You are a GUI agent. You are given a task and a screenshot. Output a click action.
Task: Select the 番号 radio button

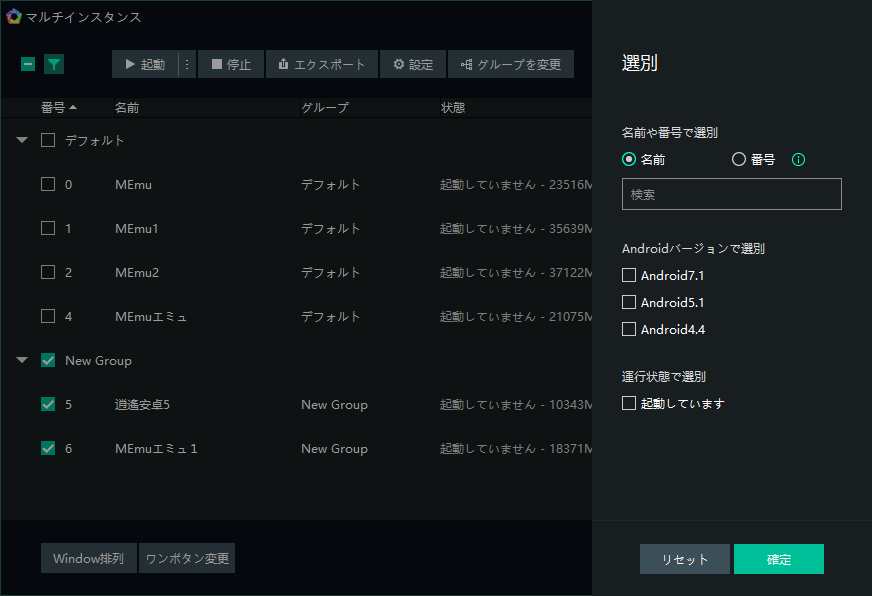tap(739, 159)
